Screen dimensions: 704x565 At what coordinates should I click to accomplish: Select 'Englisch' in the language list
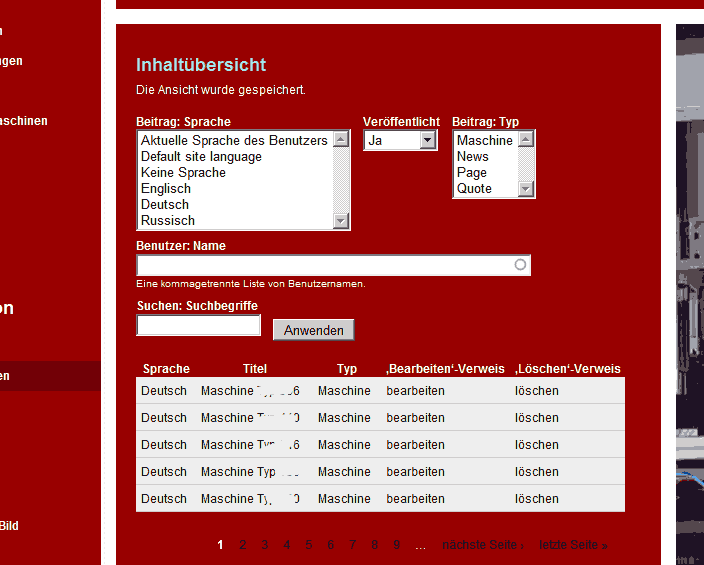[x=166, y=189]
